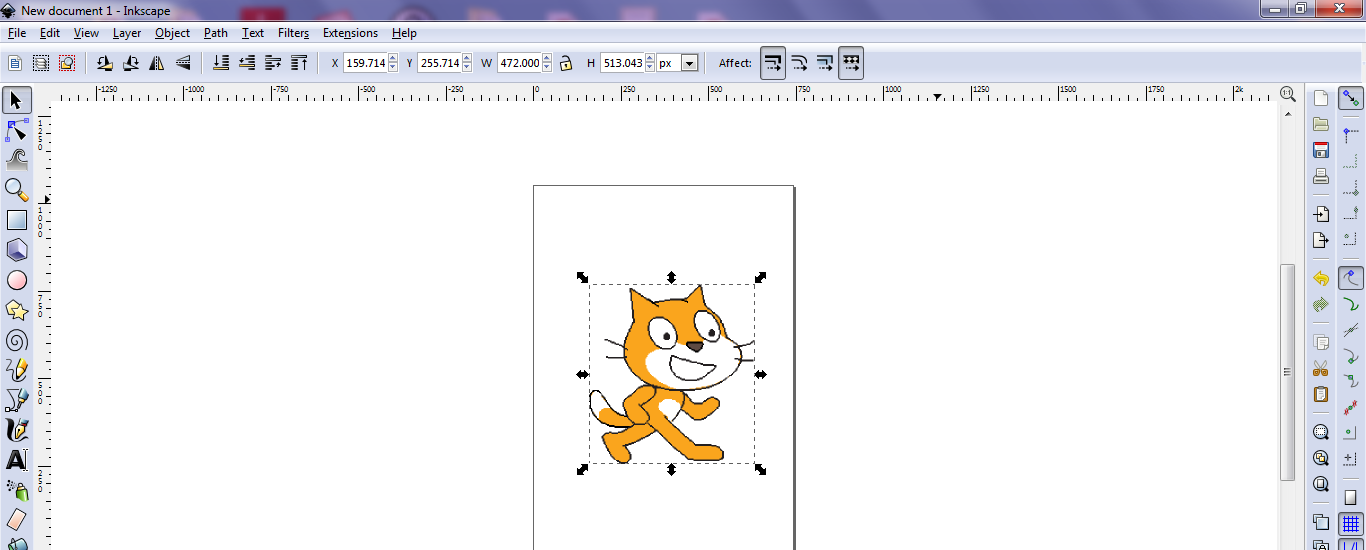The width and height of the screenshot is (1366, 550).
Task: Select the Pencil freehand tool
Action: click(16, 370)
